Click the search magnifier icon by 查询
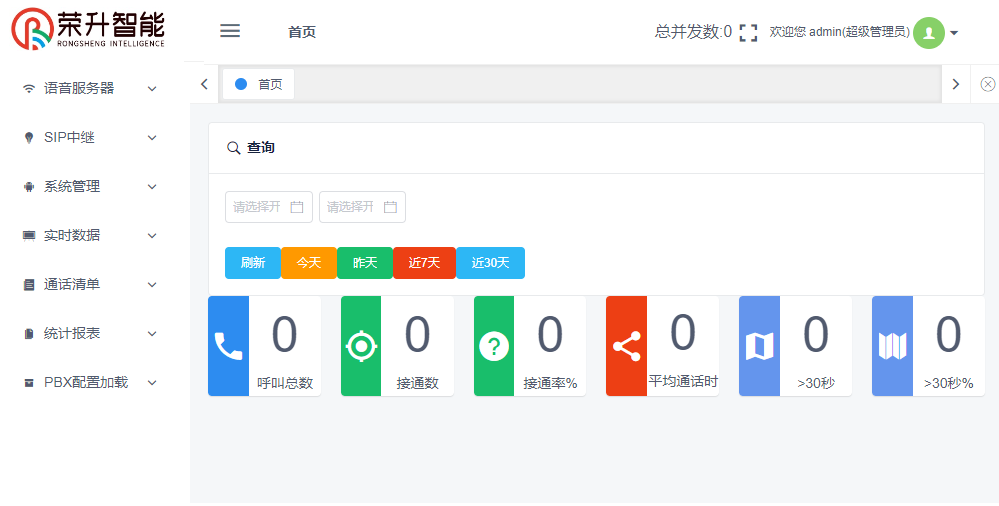 [x=234, y=148]
